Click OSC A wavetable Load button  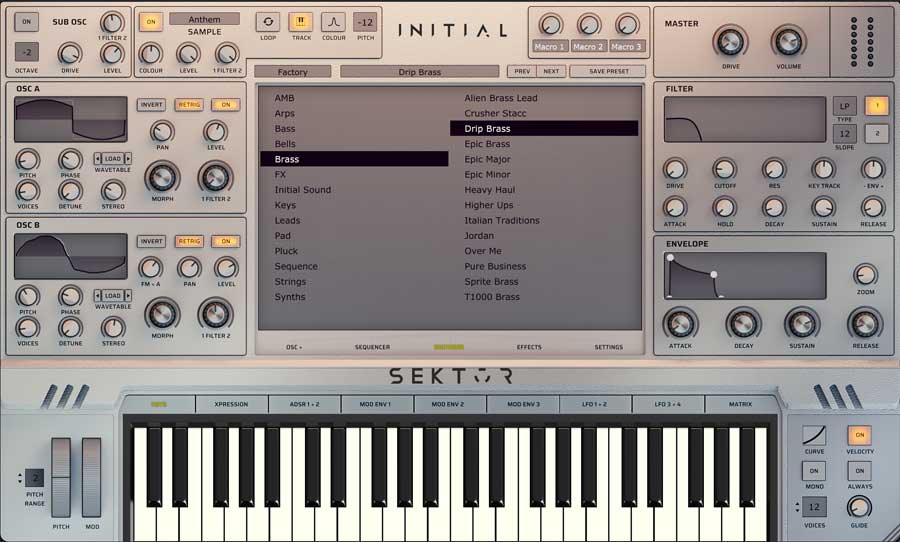pos(112,158)
